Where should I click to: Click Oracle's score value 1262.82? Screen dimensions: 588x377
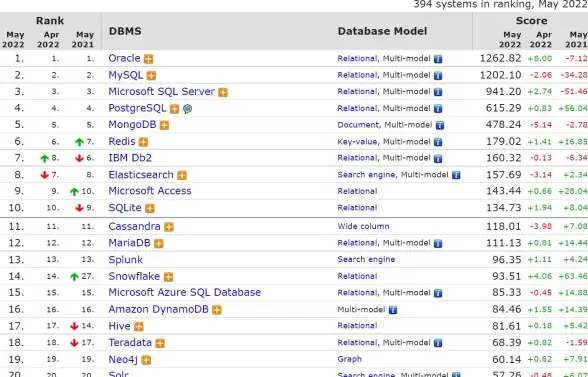[501, 59]
